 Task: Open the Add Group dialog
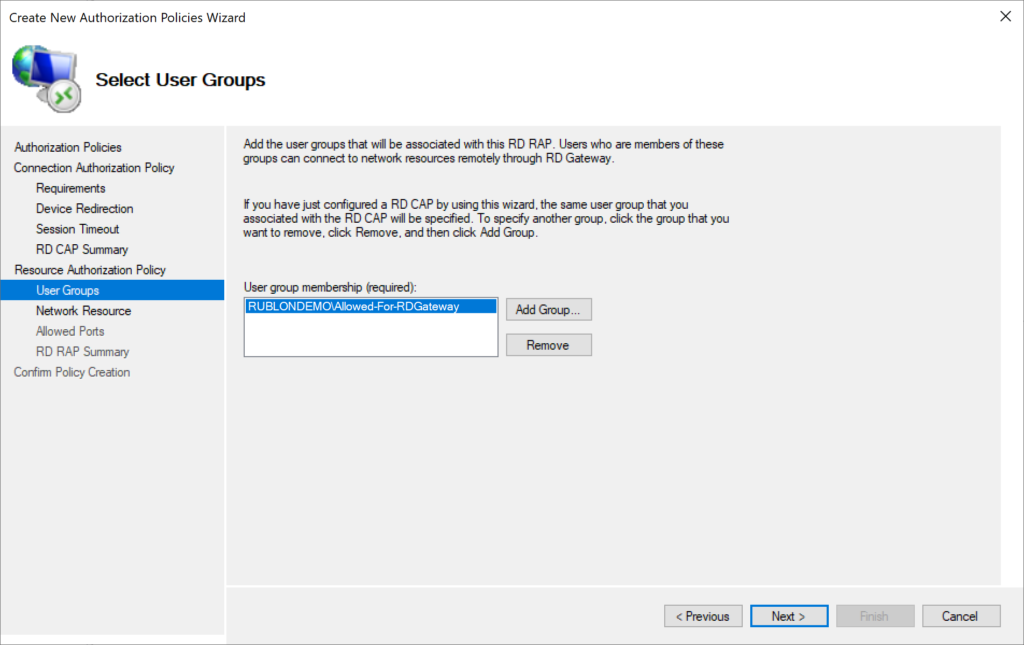(x=548, y=308)
